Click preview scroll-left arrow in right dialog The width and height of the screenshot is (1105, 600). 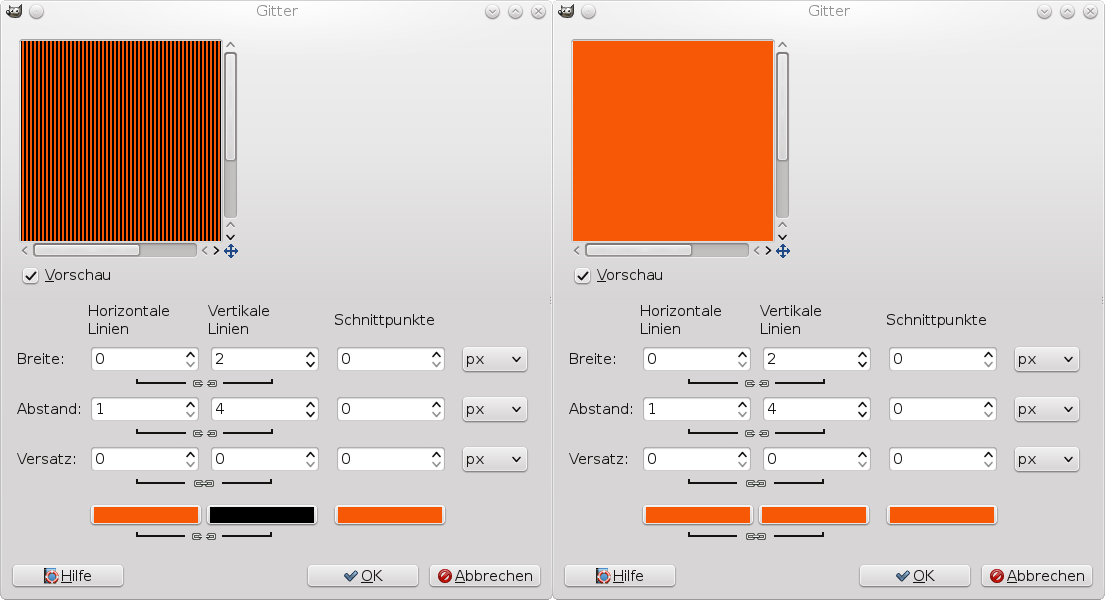point(576,250)
